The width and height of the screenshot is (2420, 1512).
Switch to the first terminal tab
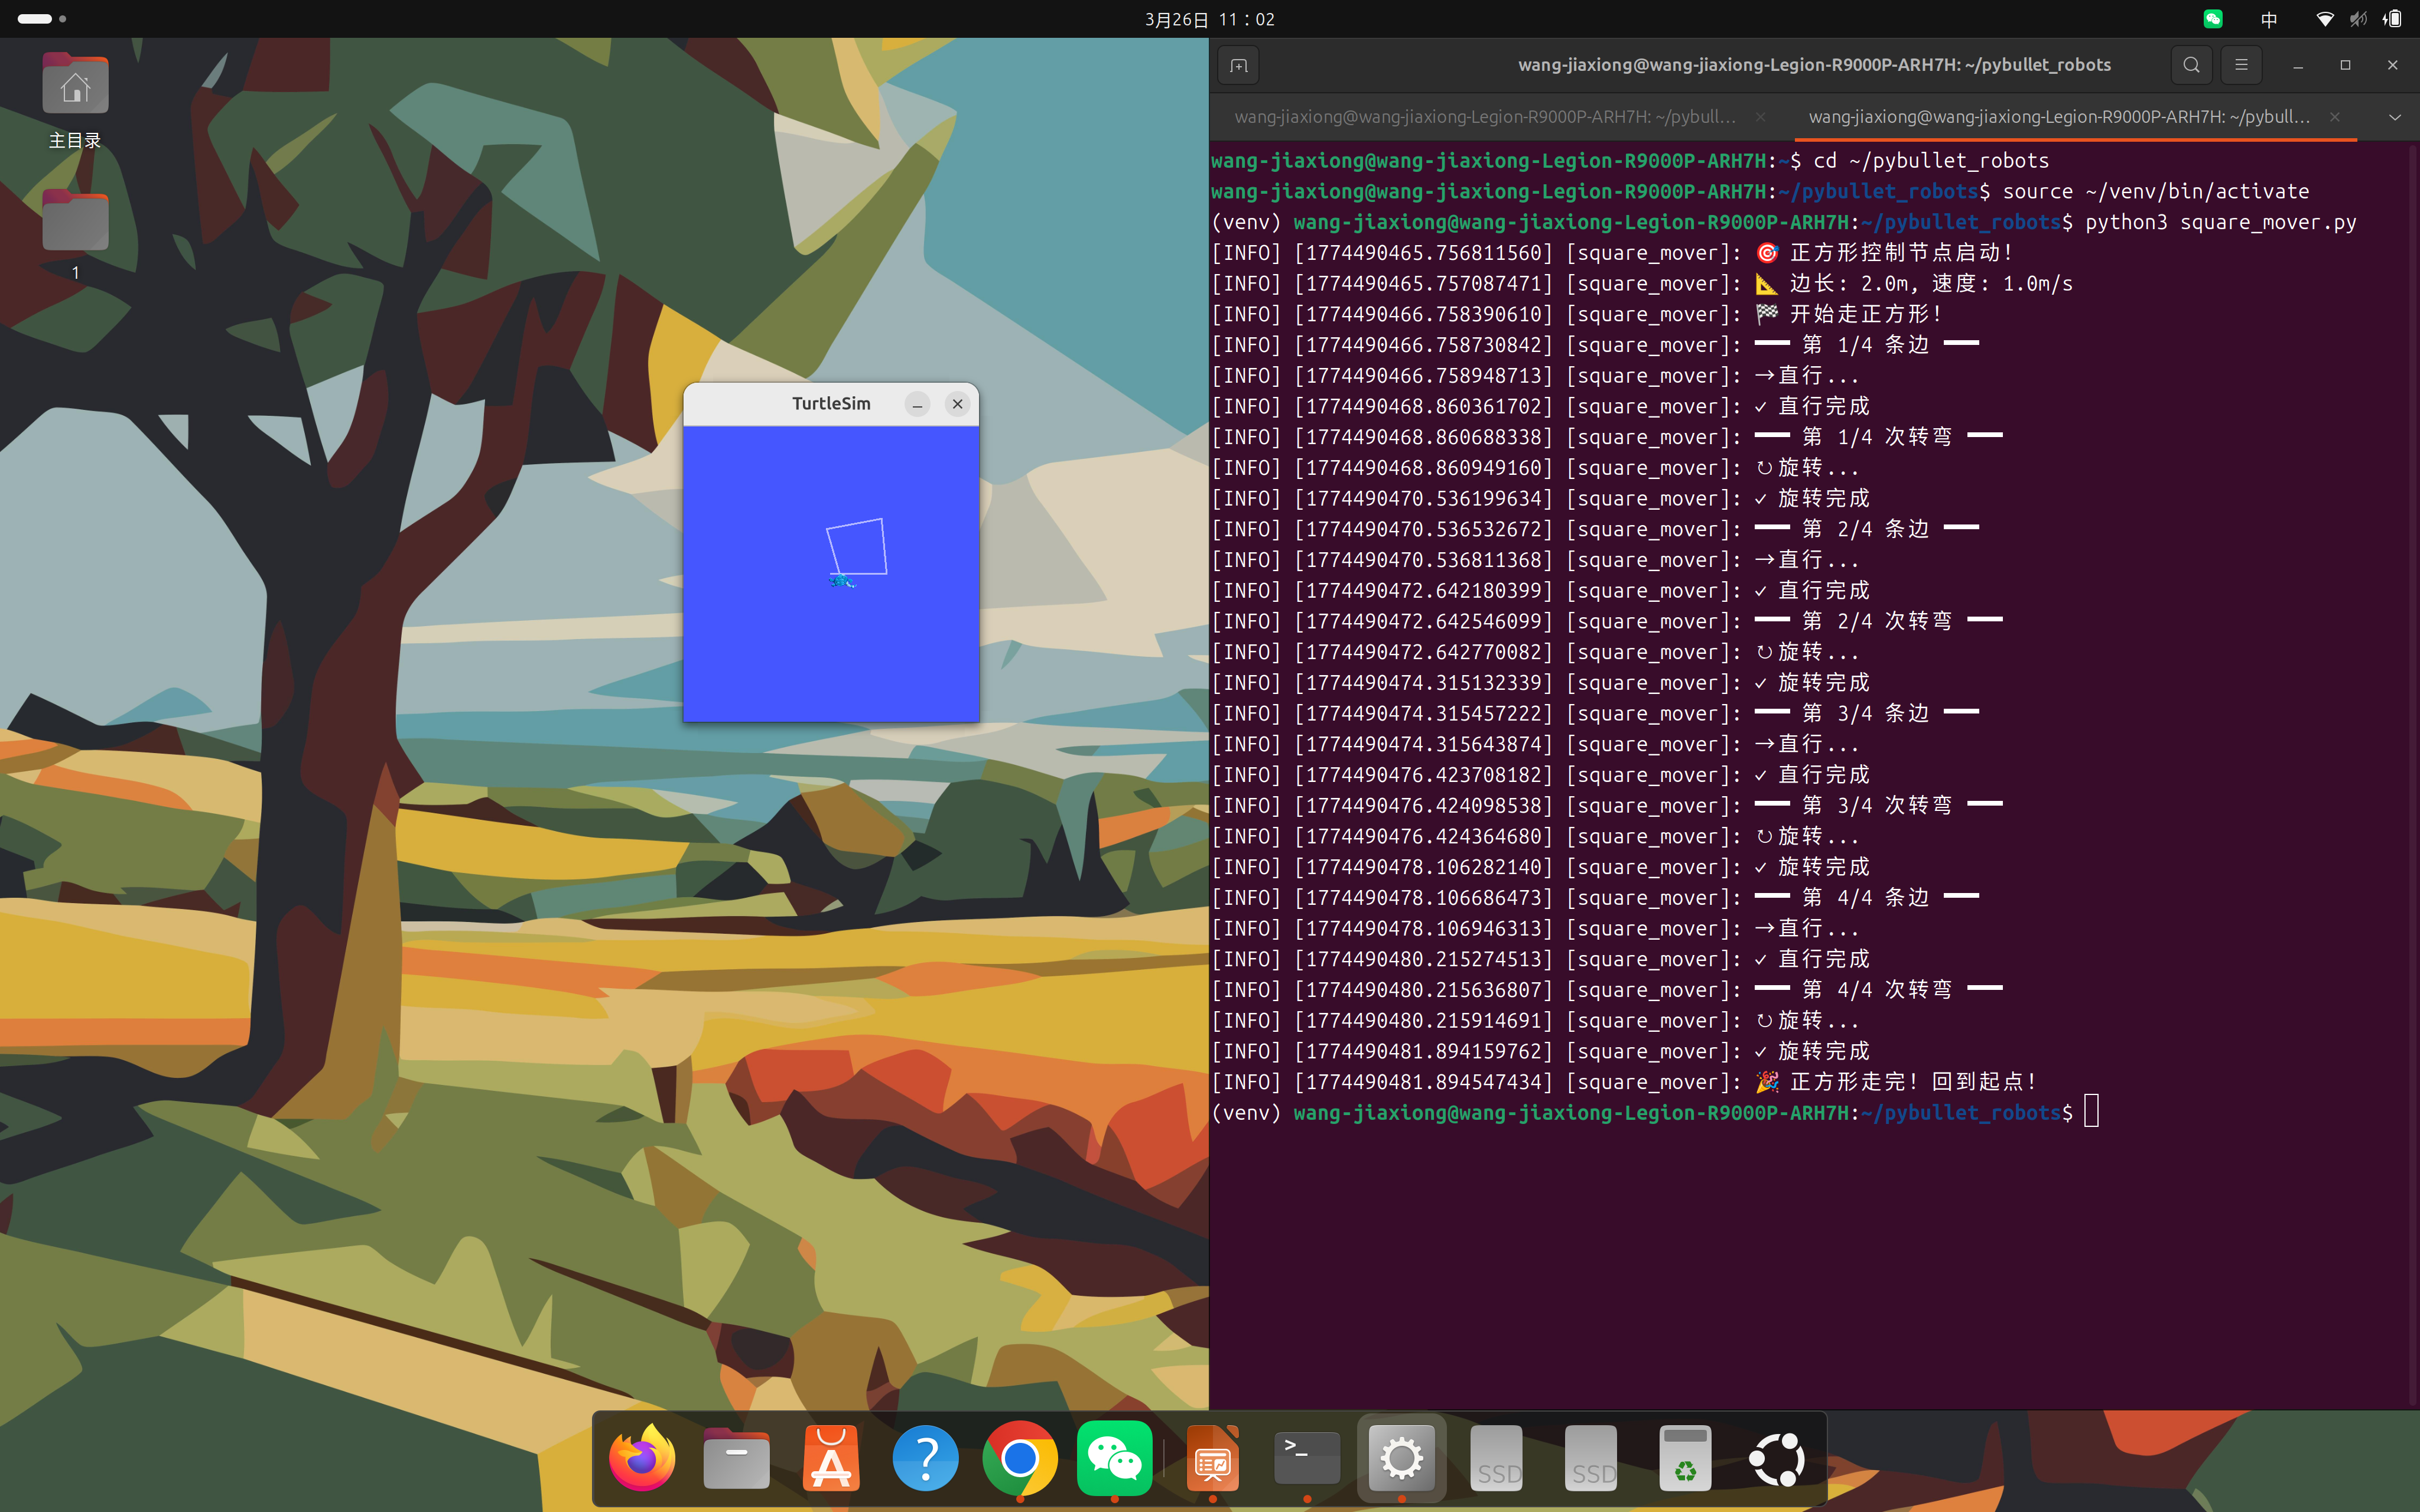(1484, 117)
